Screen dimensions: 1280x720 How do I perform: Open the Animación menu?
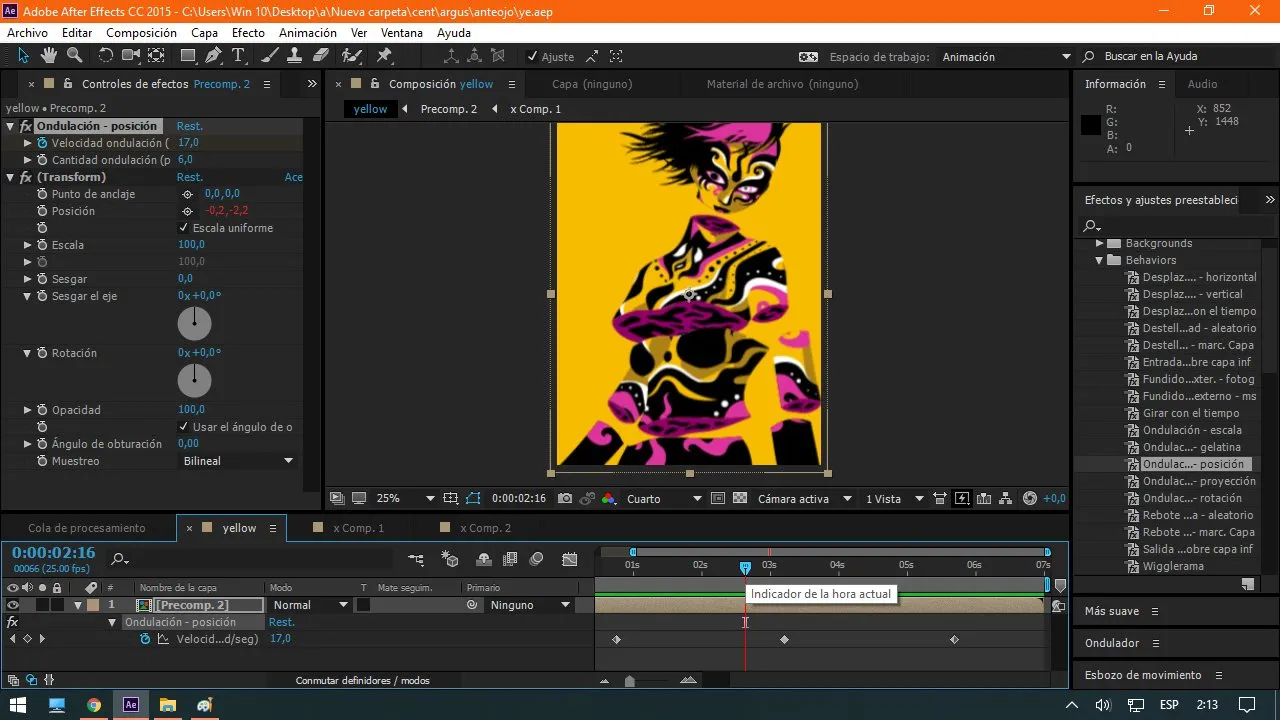(x=307, y=33)
